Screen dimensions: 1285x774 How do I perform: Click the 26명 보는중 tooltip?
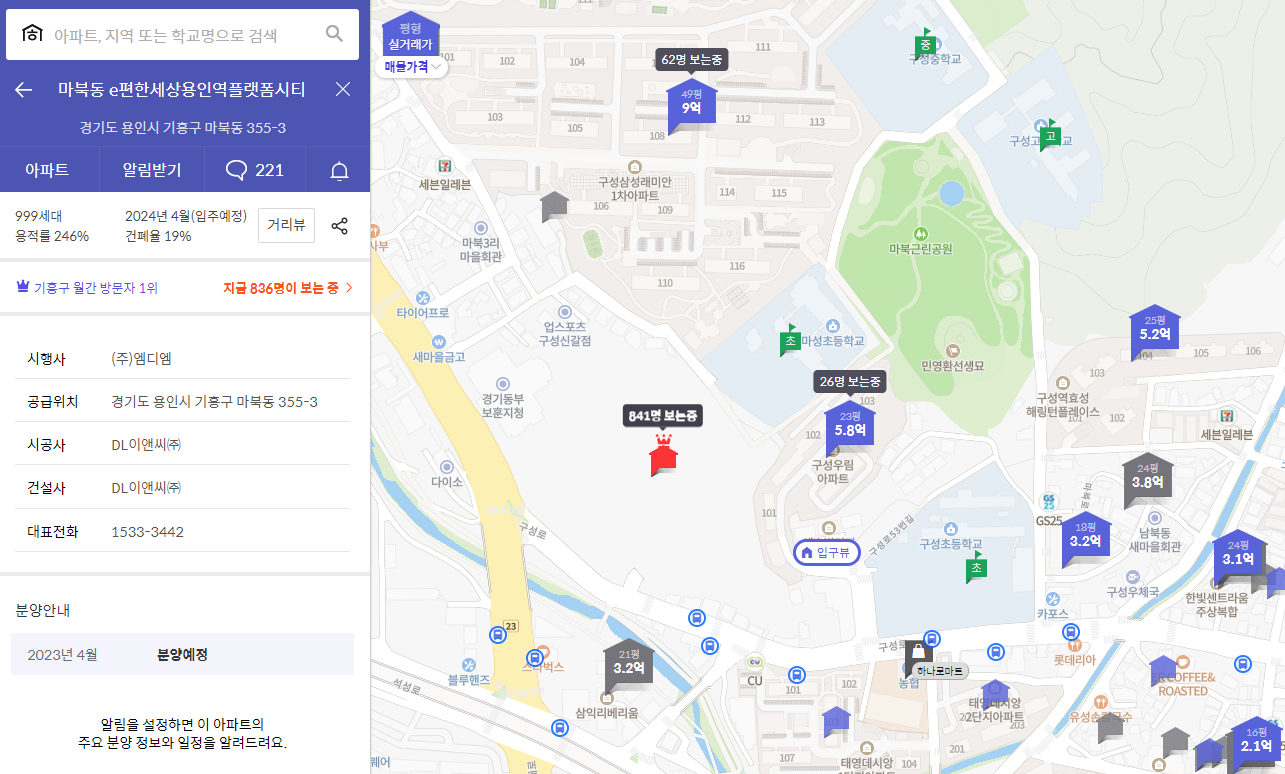coord(849,381)
